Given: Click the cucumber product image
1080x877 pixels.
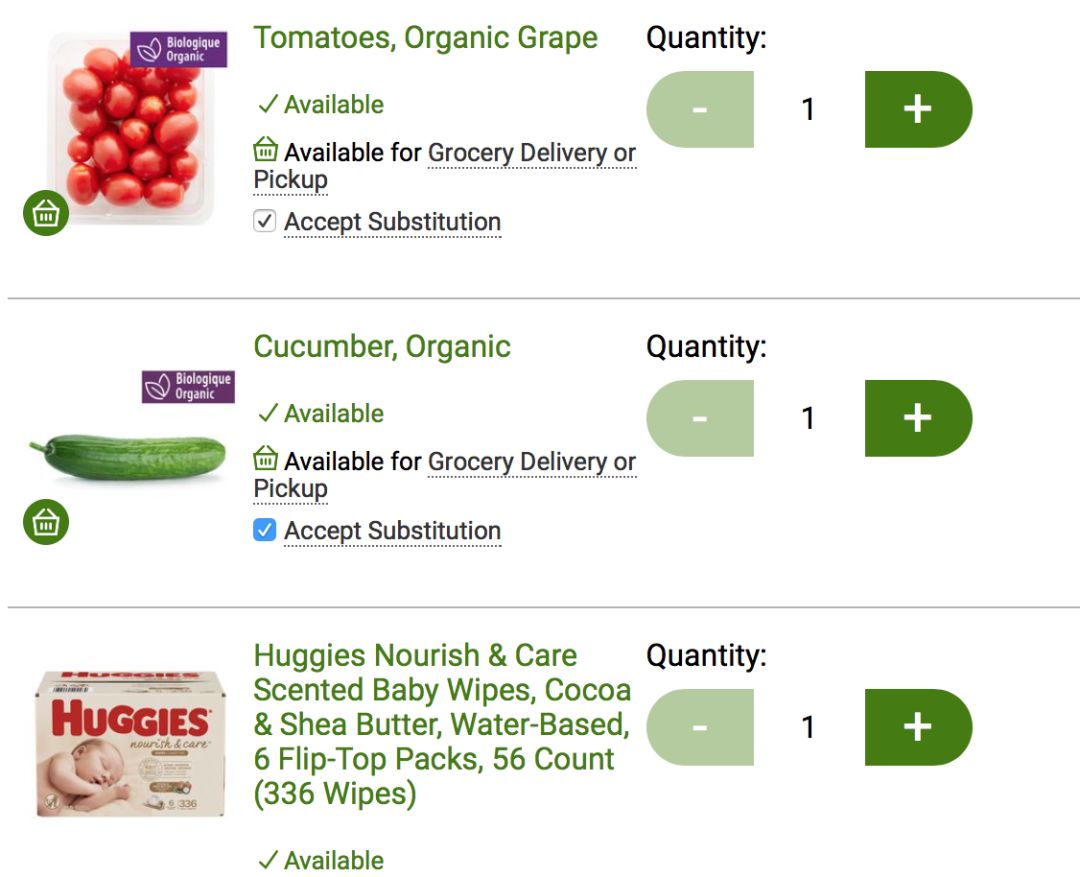Looking at the screenshot, I should click(128, 456).
